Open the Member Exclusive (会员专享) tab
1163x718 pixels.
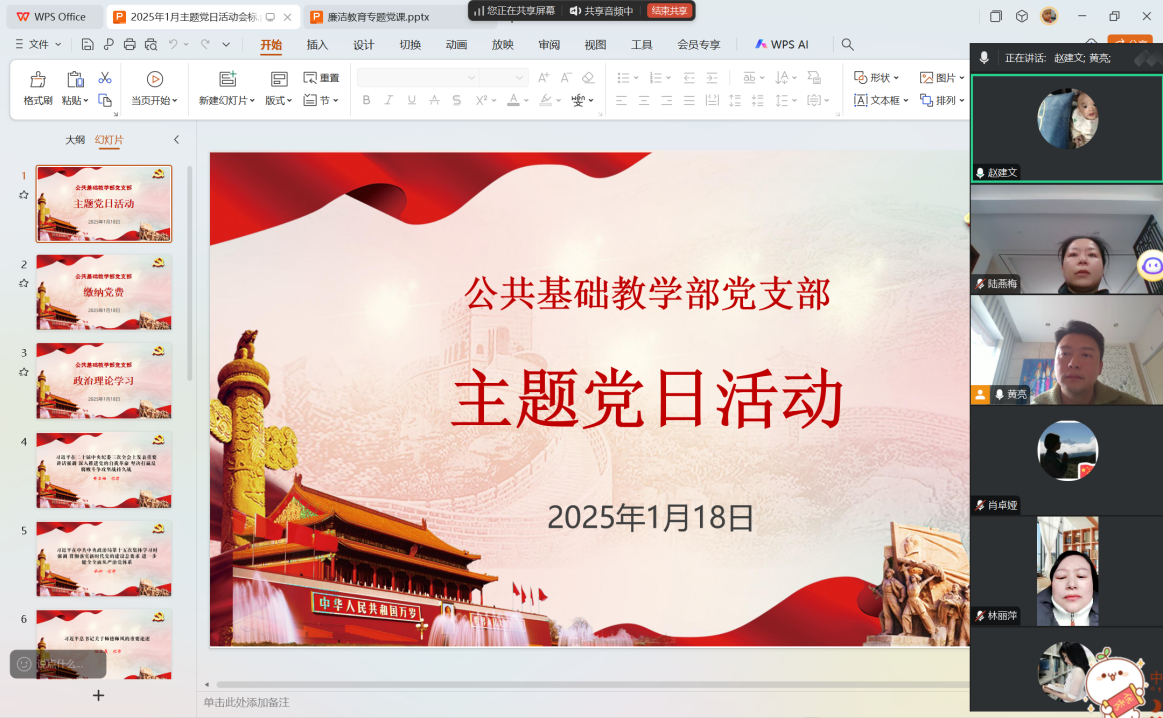(699, 45)
